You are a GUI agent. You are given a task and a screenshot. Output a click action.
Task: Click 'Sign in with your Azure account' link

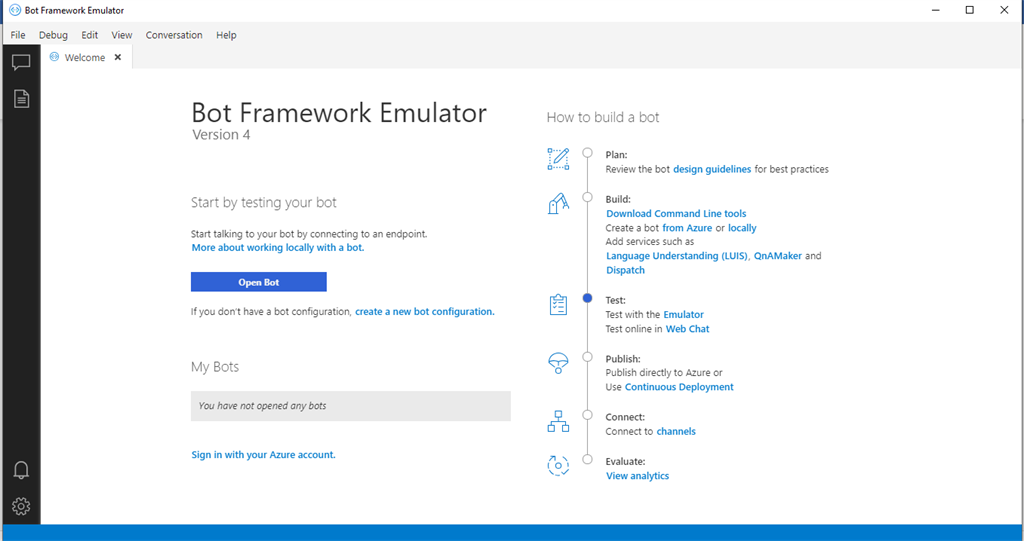pos(263,455)
